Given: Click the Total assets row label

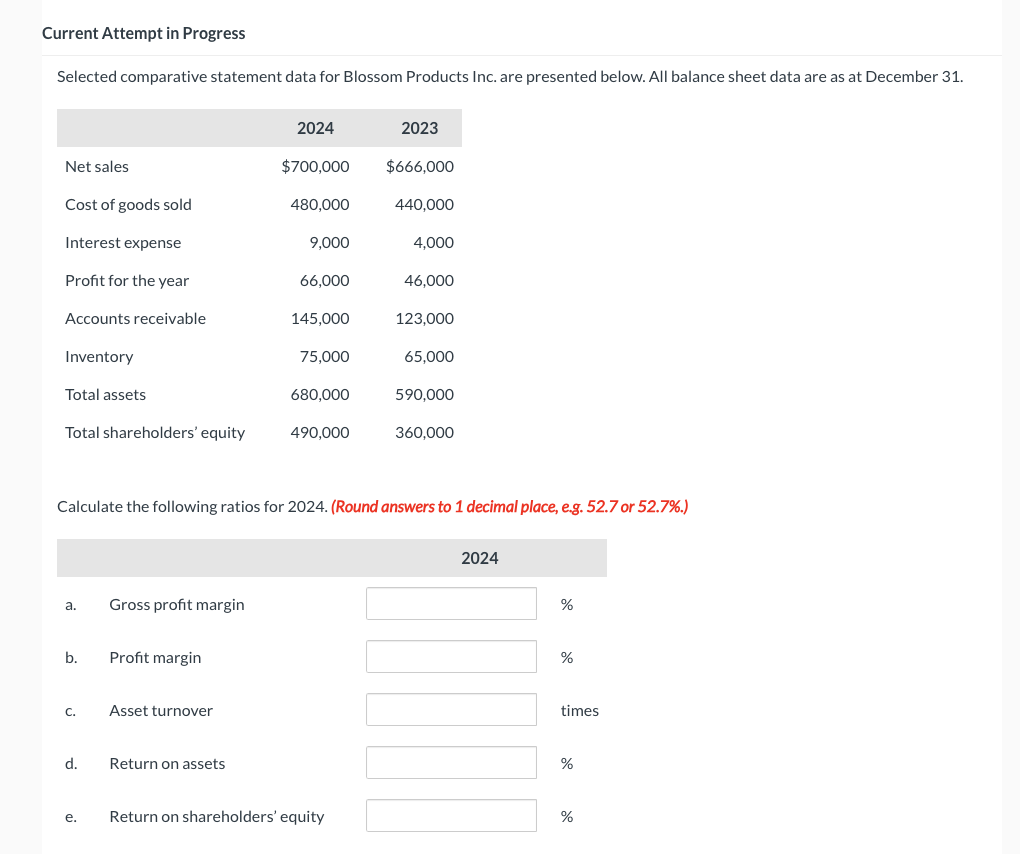Looking at the screenshot, I should click(105, 394).
